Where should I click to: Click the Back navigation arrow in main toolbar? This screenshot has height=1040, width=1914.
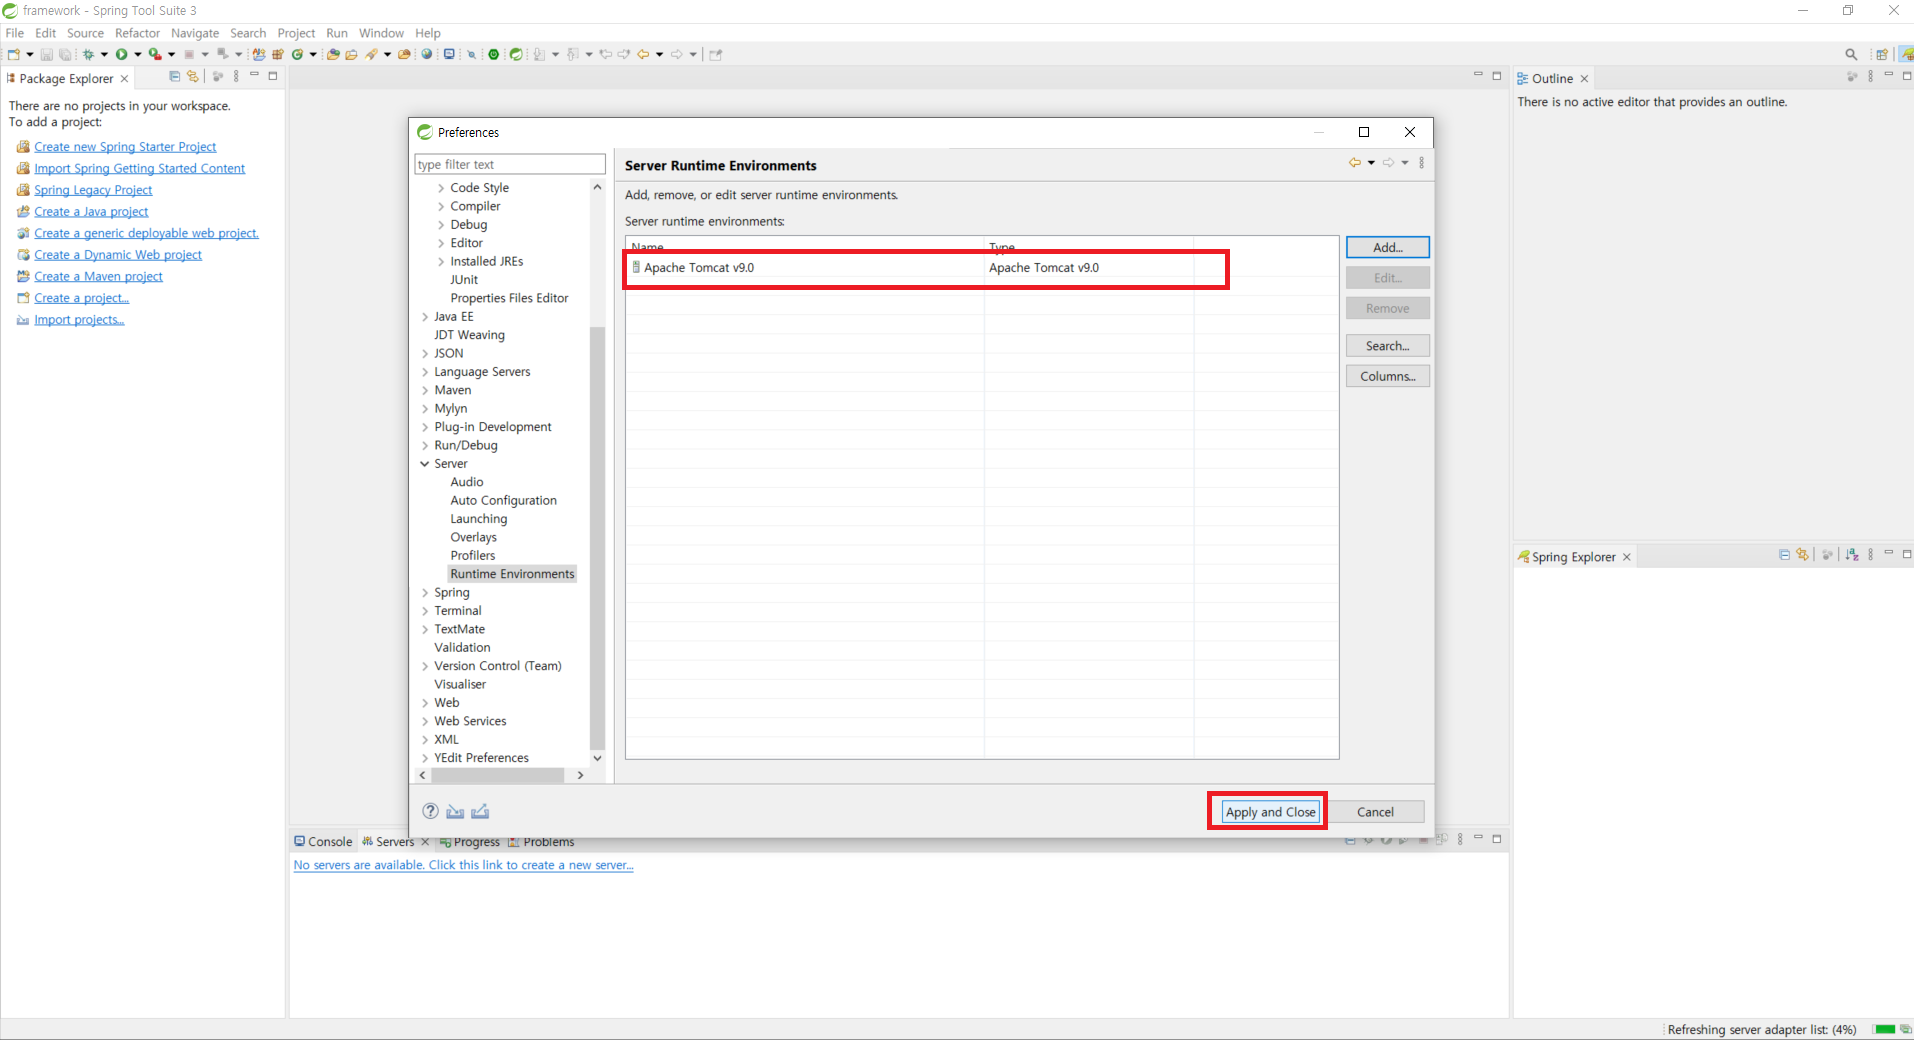643,54
